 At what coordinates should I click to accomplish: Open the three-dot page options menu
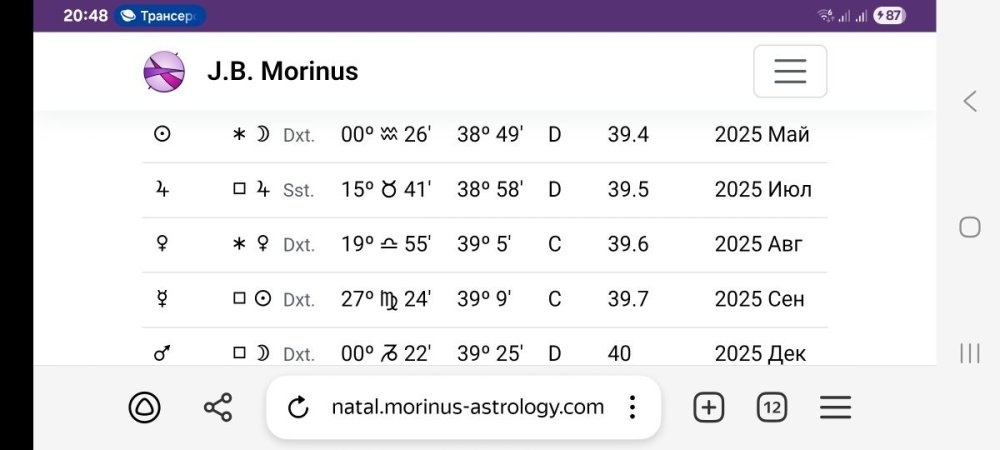pyautogui.click(x=632, y=407)
